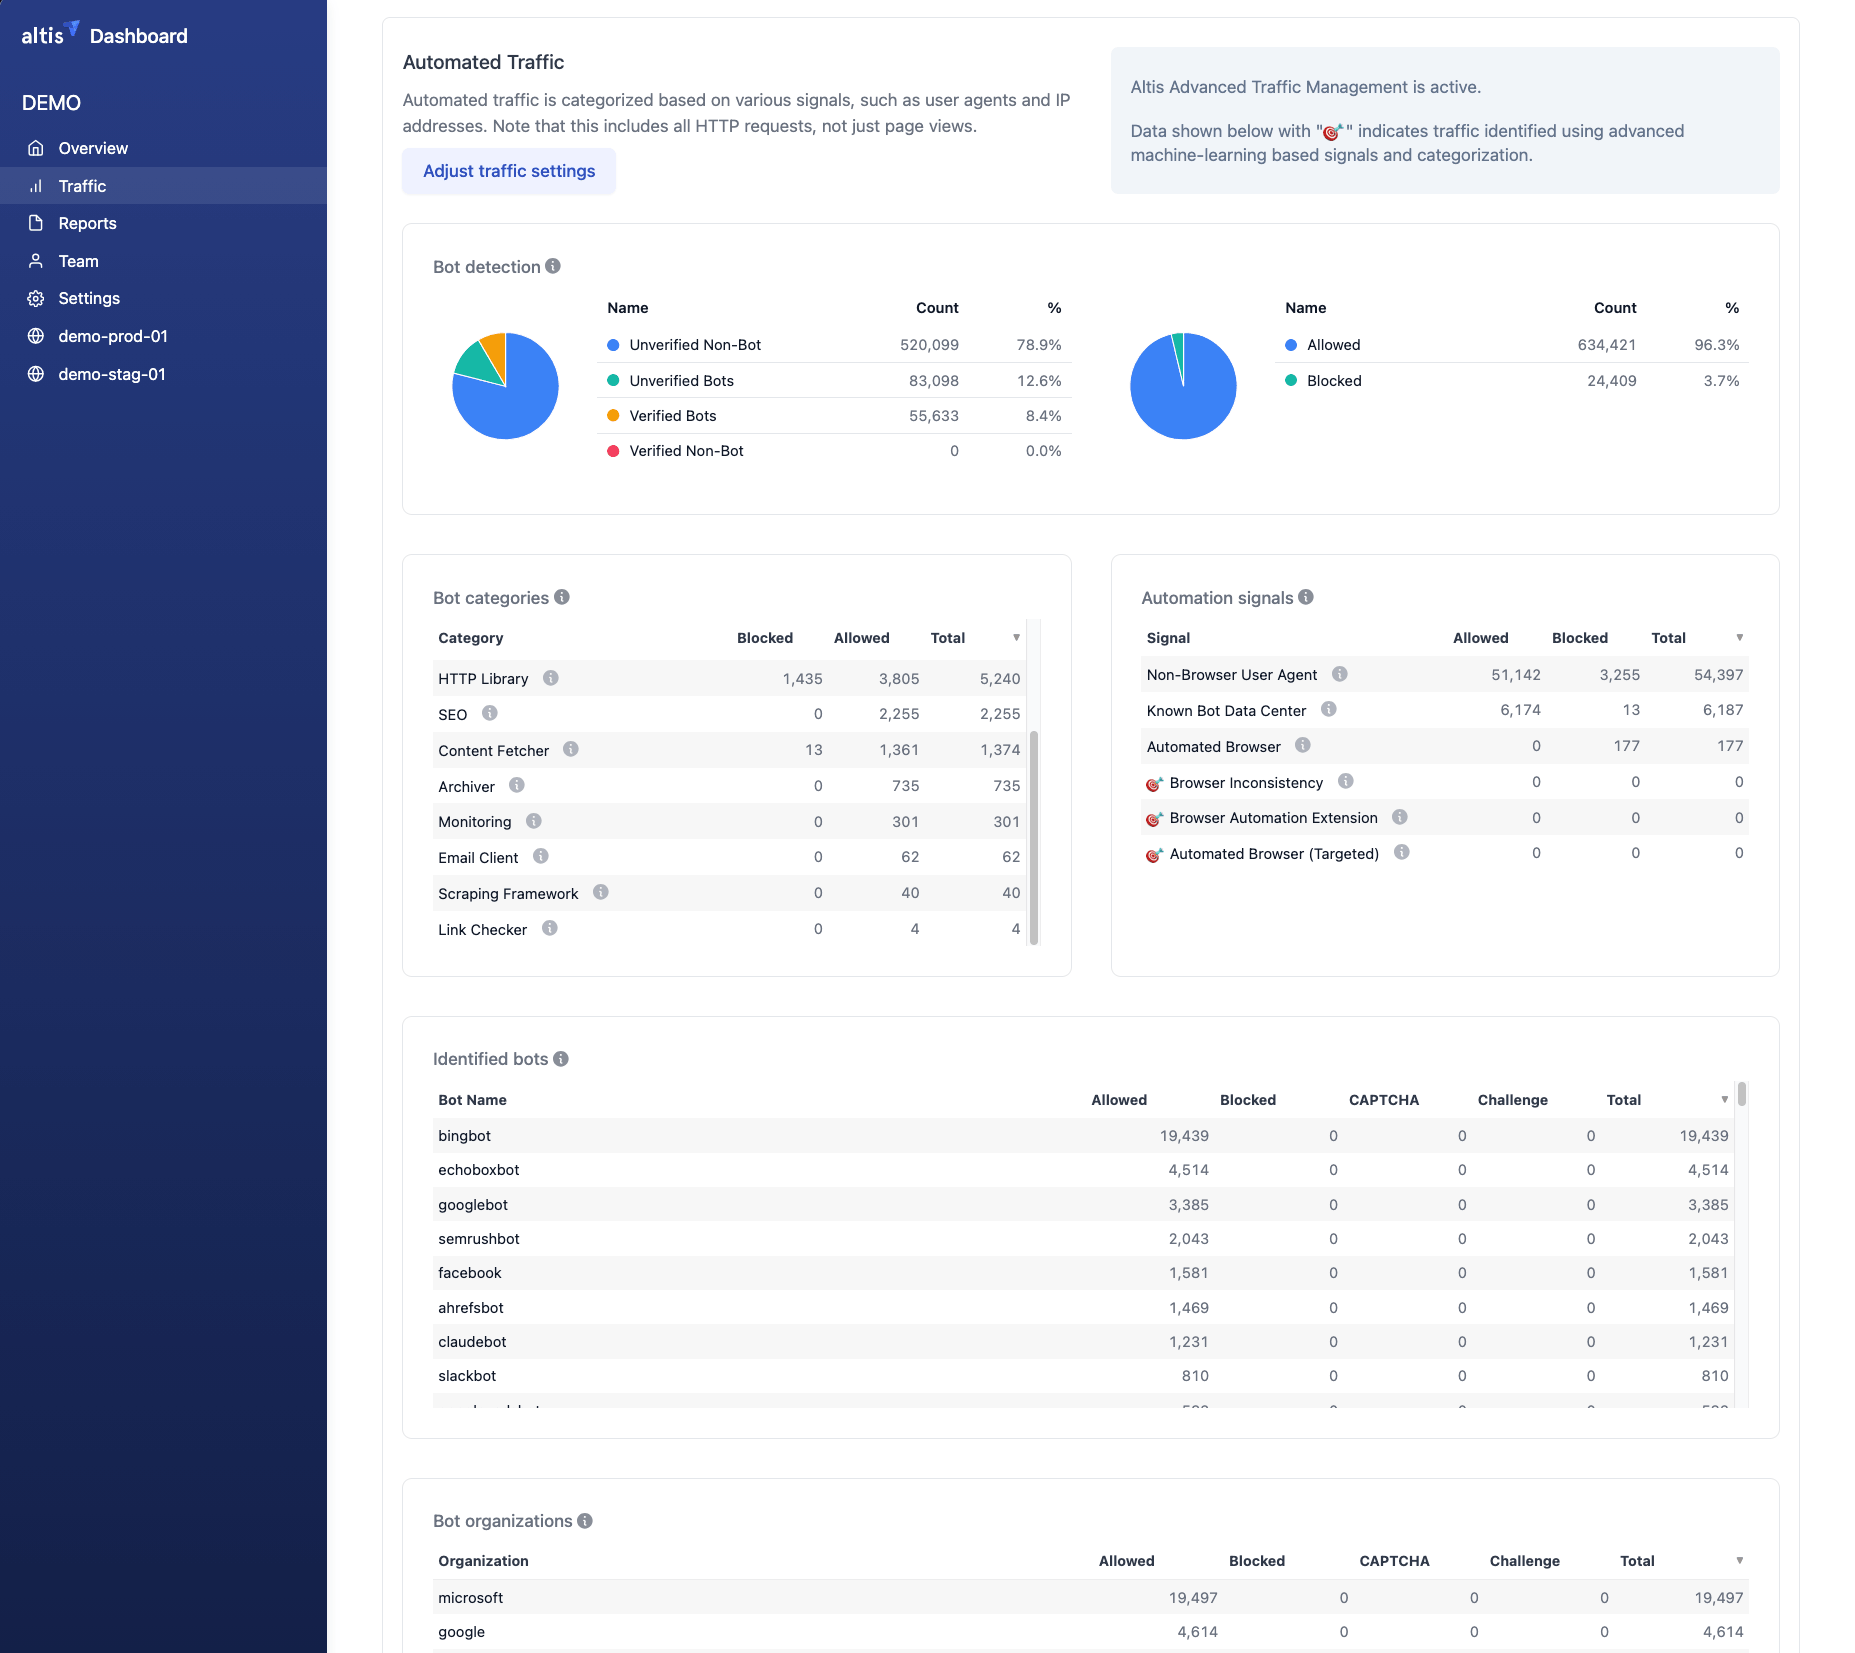This screenshot has width=1855, height=1653.
Task: Sort Bot organizations by Challenge column
Action: pos(1524,1561)
